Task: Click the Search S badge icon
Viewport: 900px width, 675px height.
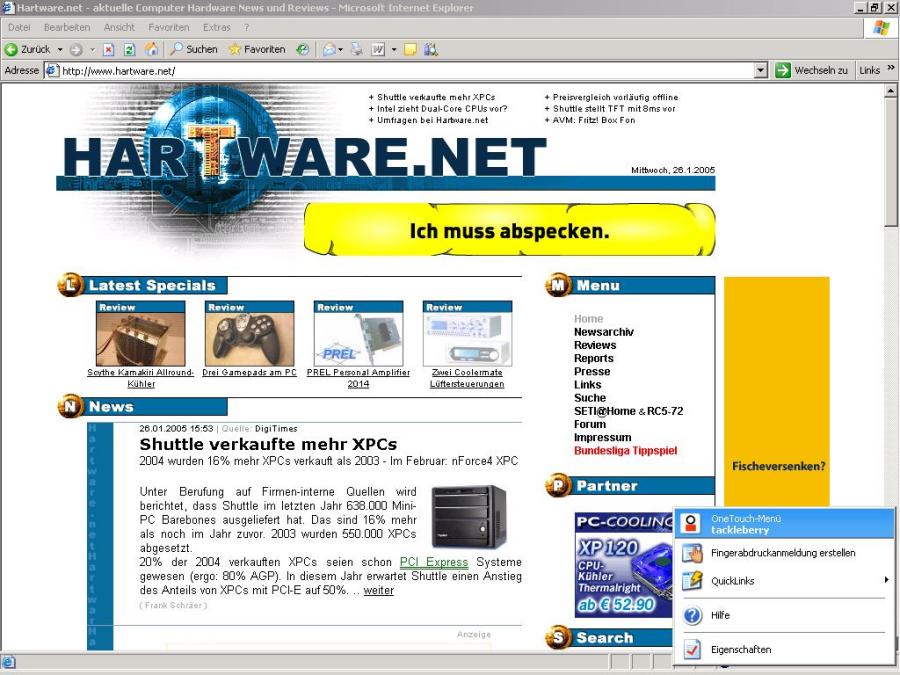Action: coord(558,637)
